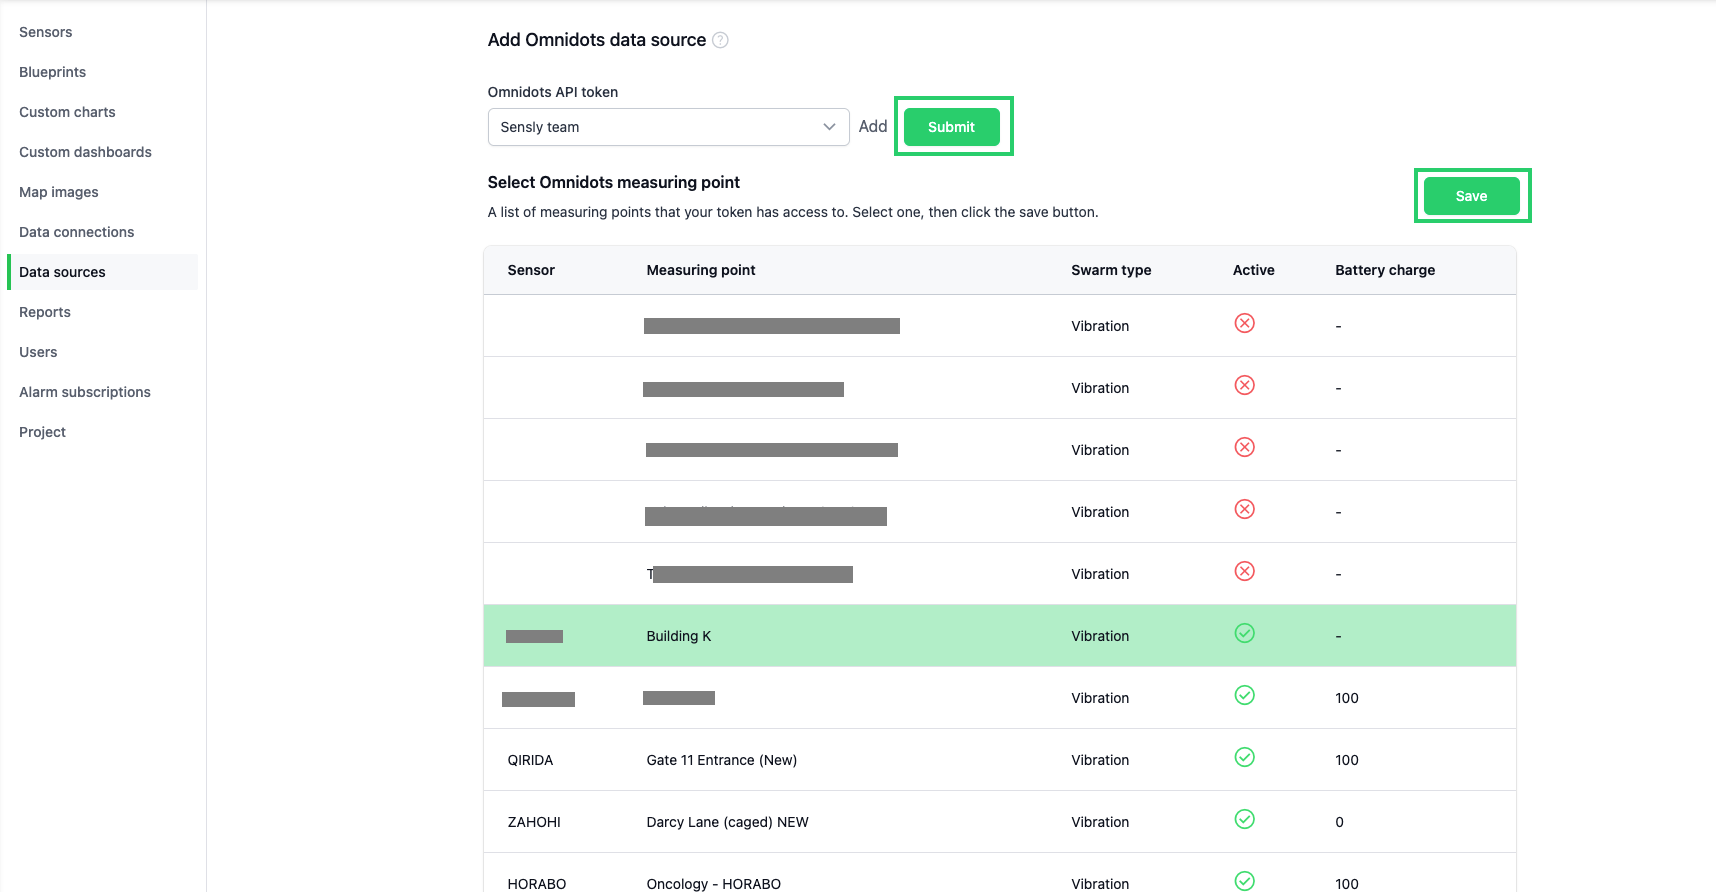Select the Gate 11 Entrance (New) row
Screen dimensions: 1716x892
click(x=1000, y=760)
